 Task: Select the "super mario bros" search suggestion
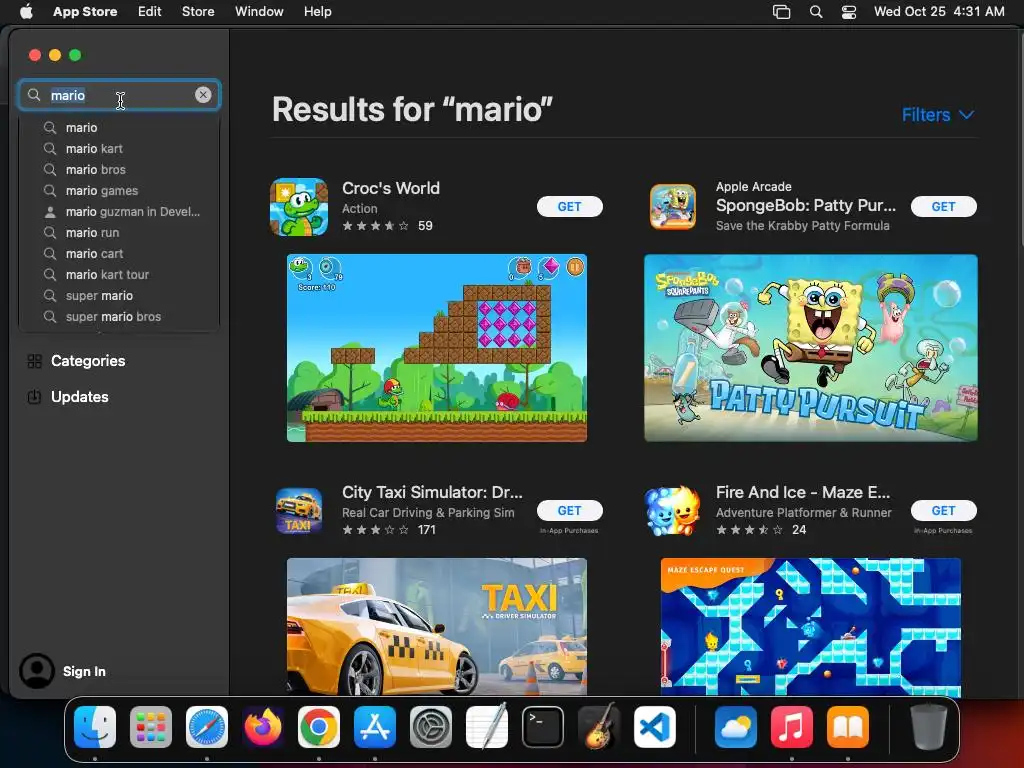119,317
